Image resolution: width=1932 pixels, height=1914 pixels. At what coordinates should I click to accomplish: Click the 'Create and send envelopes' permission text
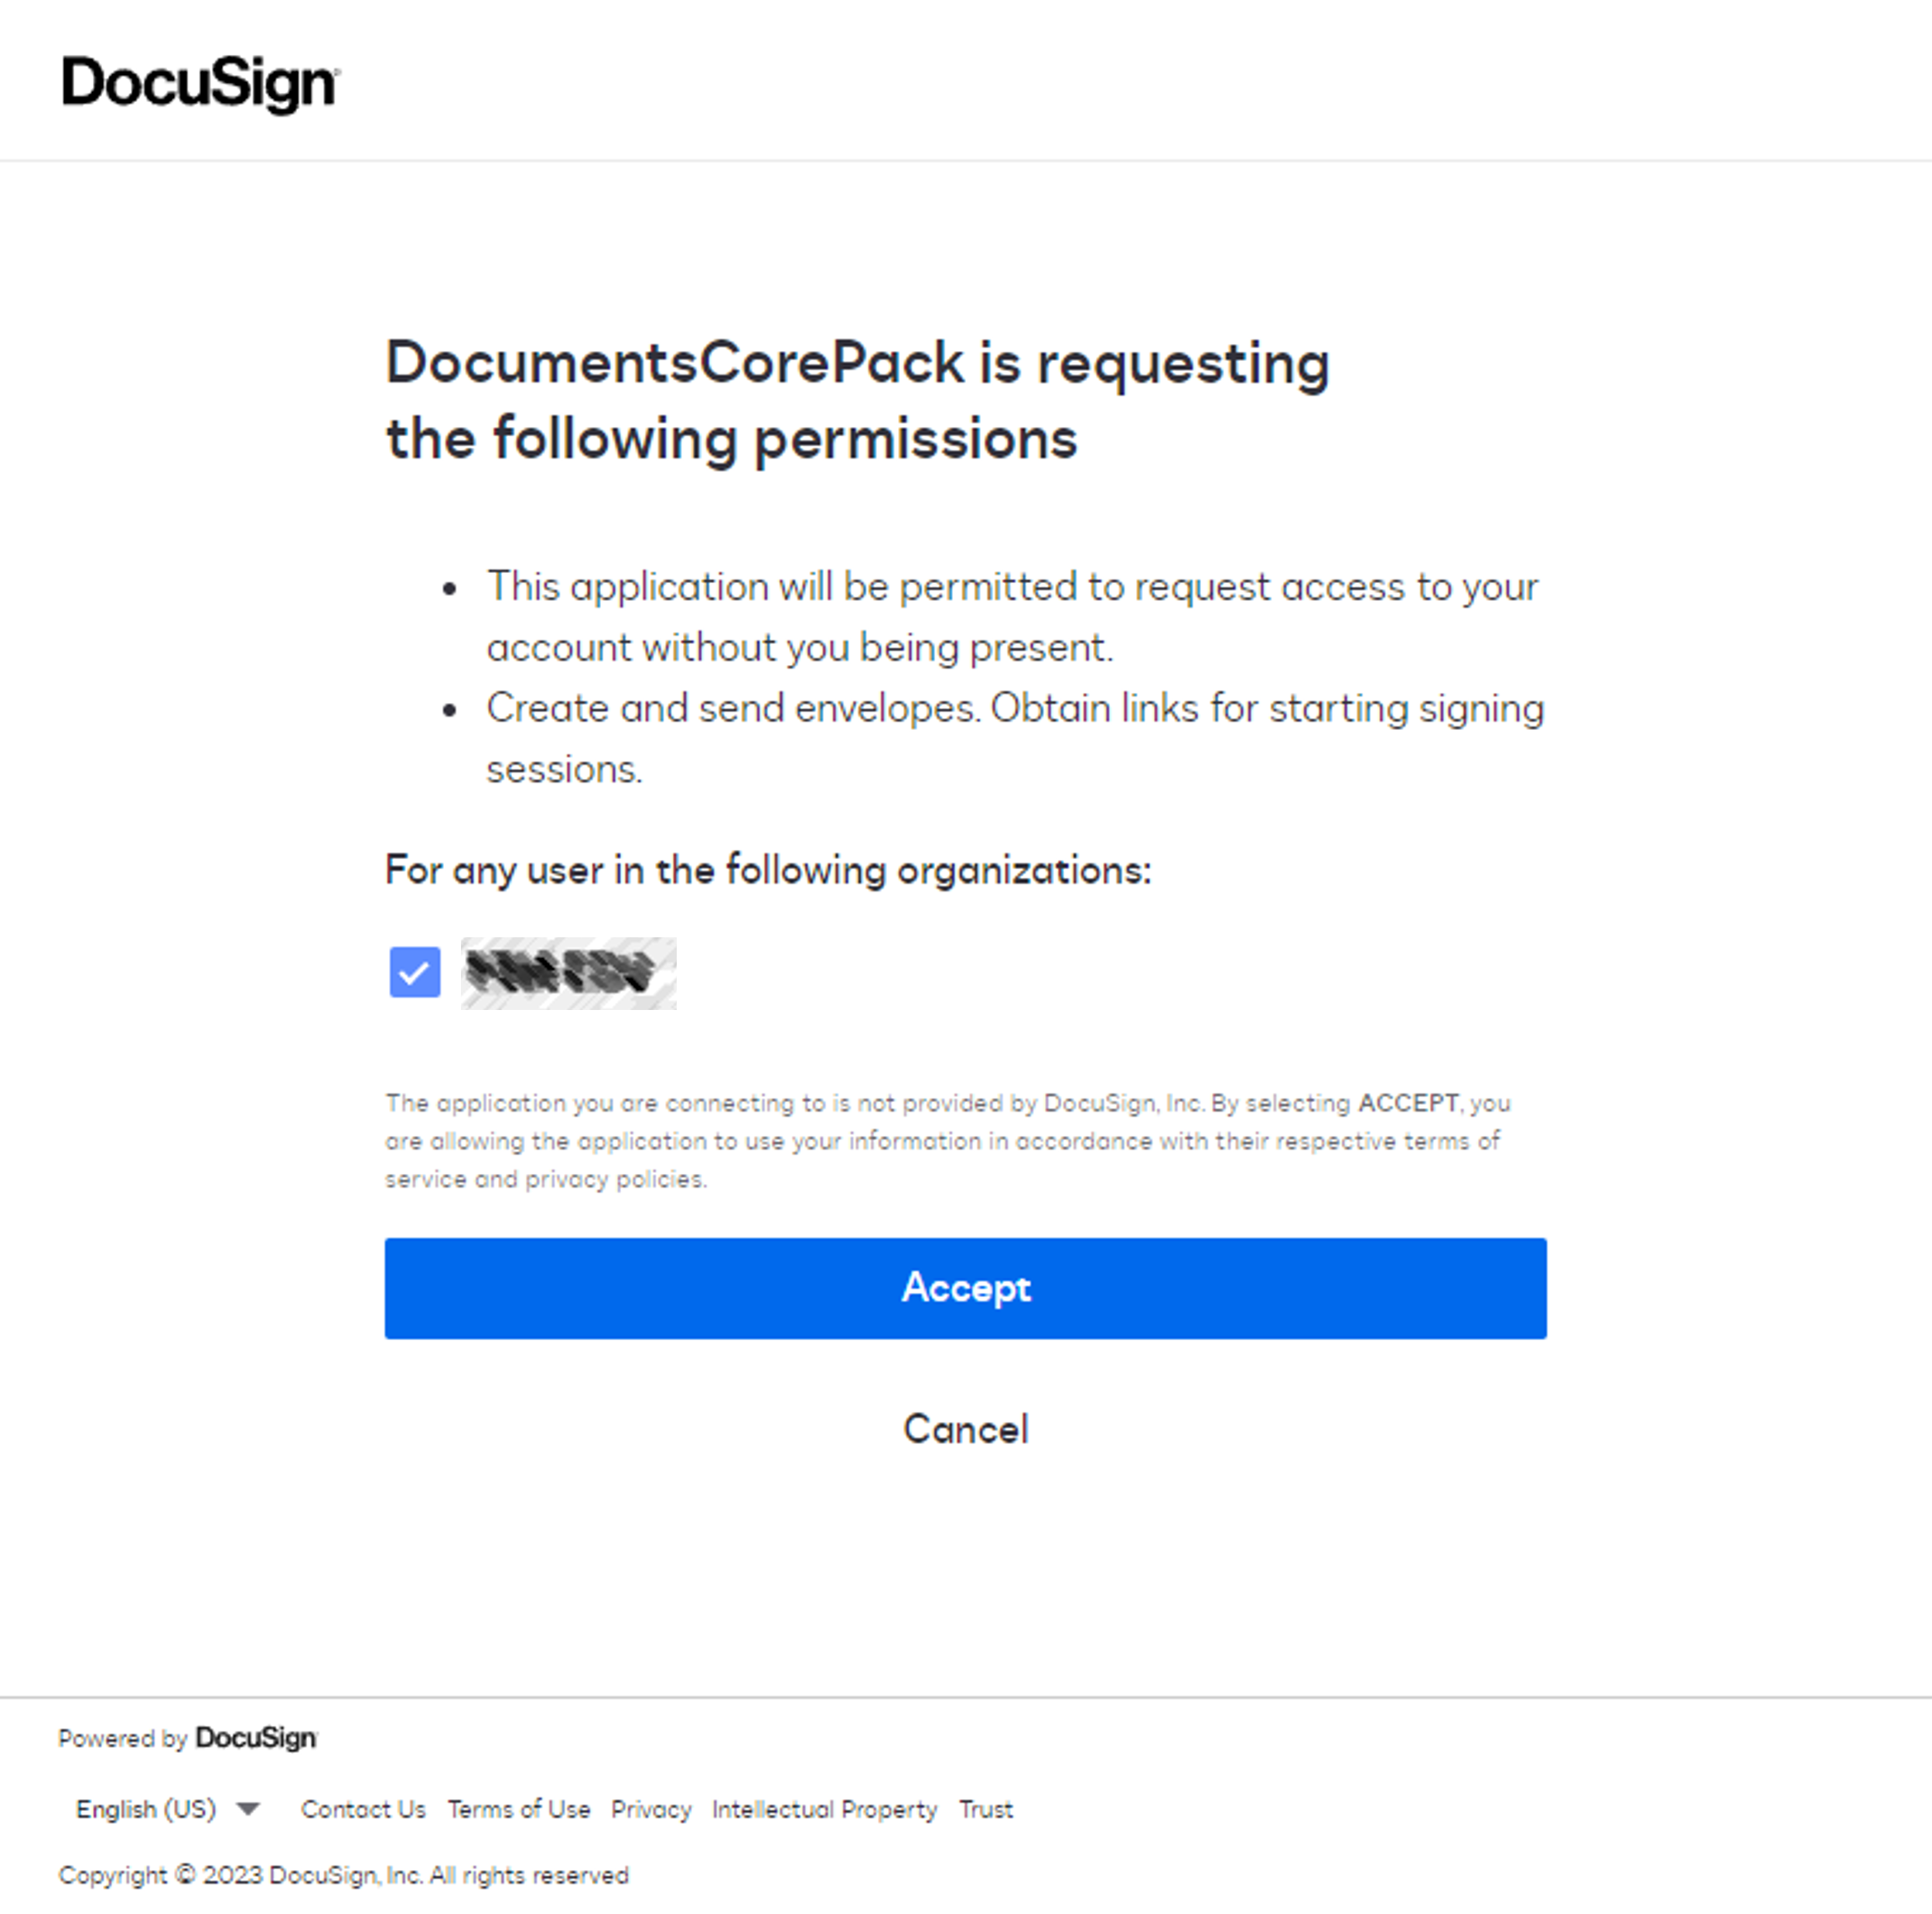click(1015, 738)
